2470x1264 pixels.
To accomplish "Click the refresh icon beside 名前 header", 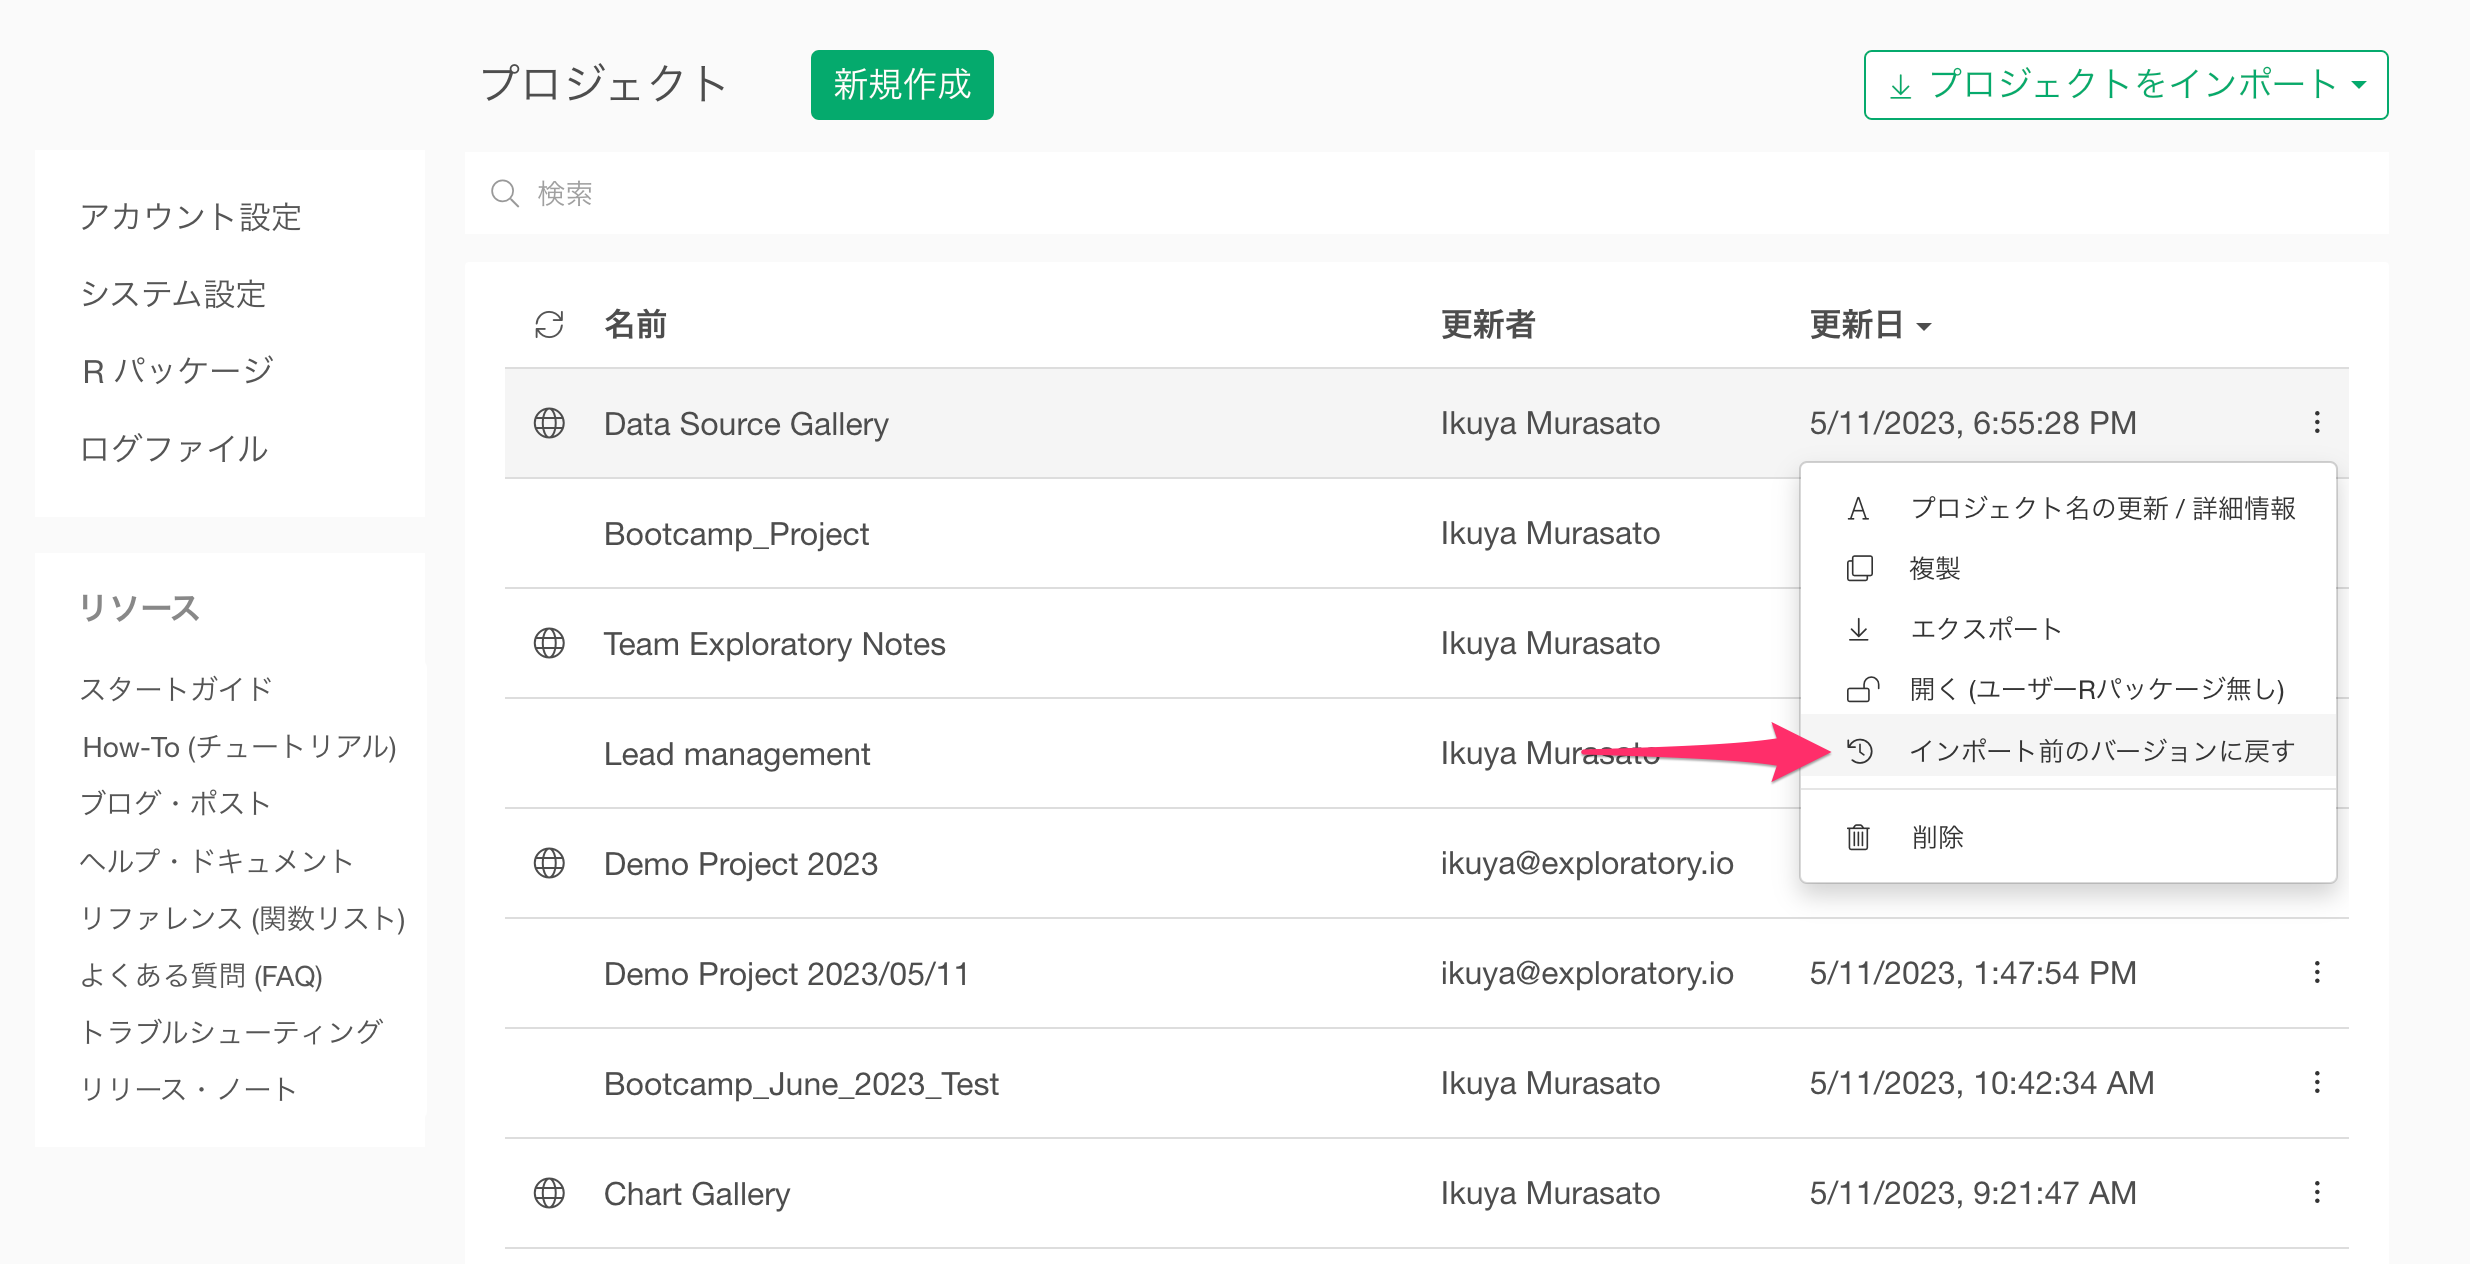I will tap(549, 324).
